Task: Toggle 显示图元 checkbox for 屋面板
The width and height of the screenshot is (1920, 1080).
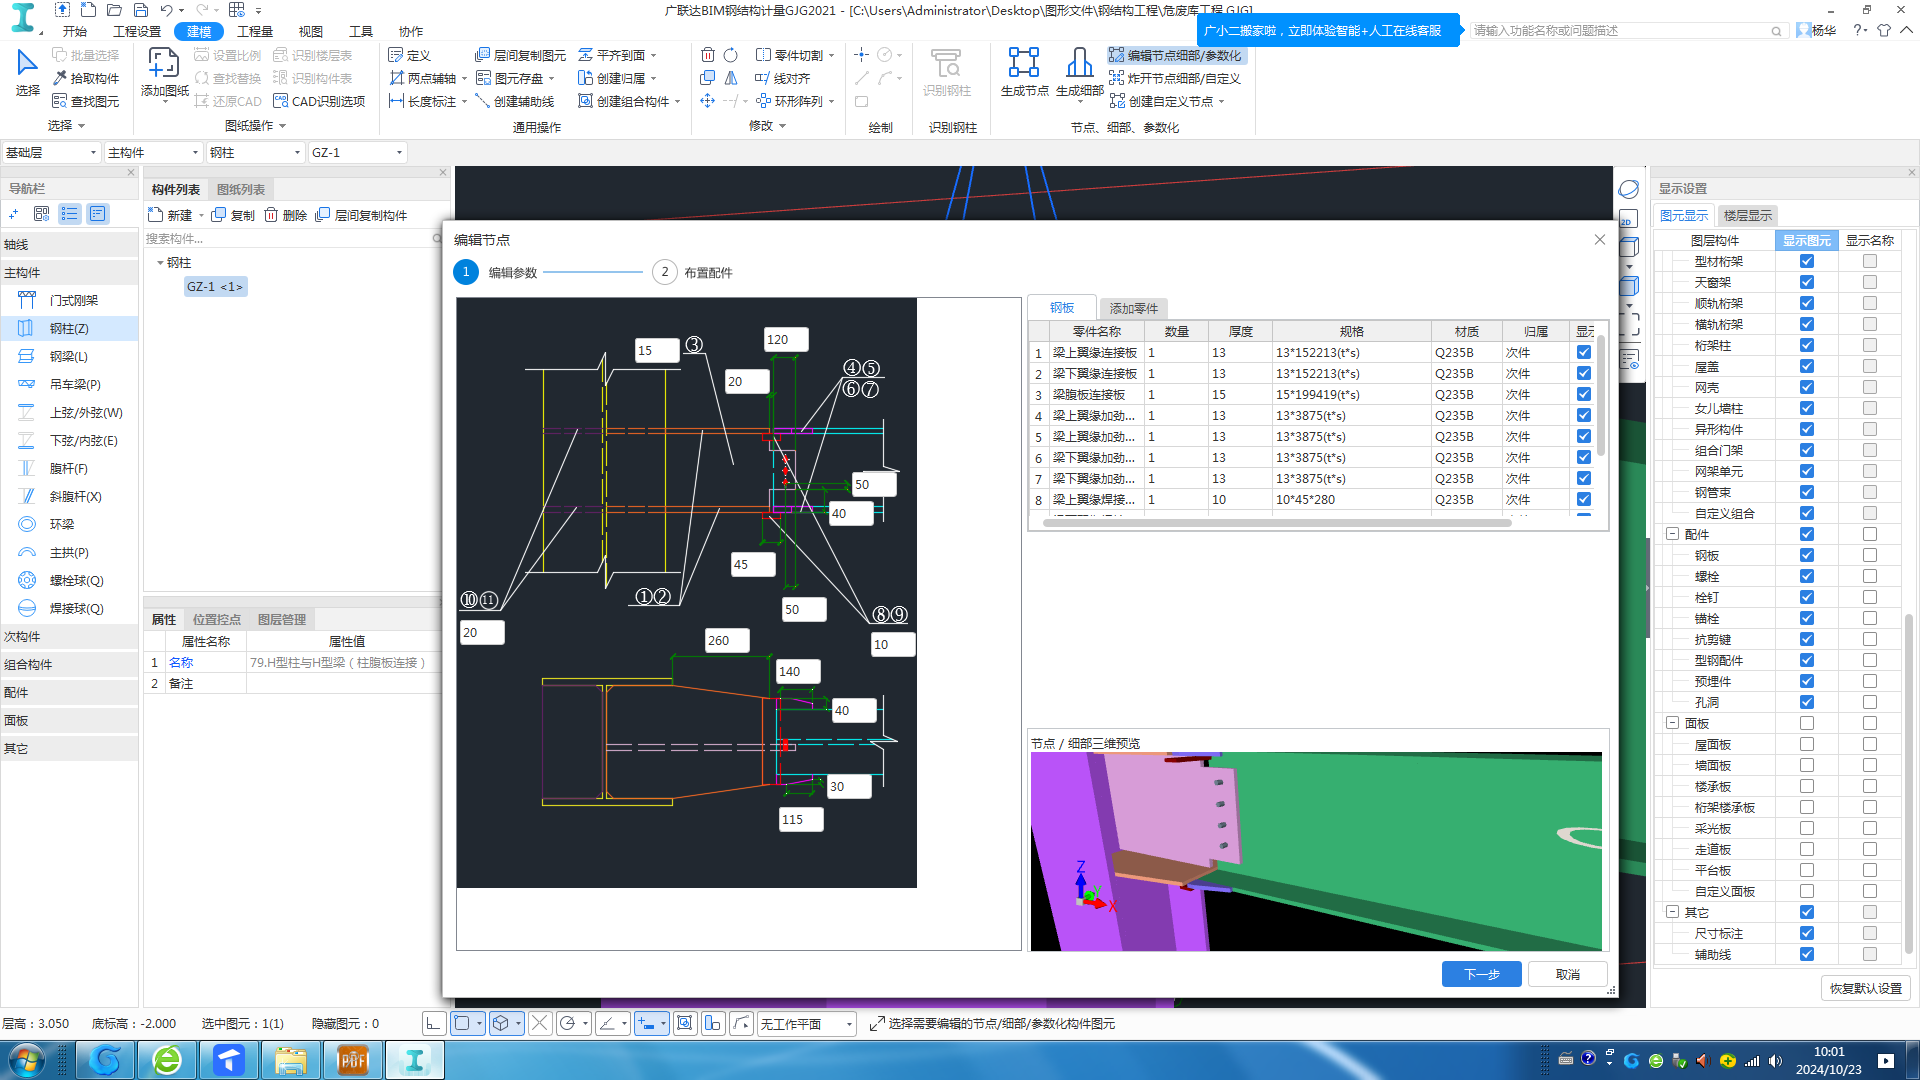Action: 1807,744
